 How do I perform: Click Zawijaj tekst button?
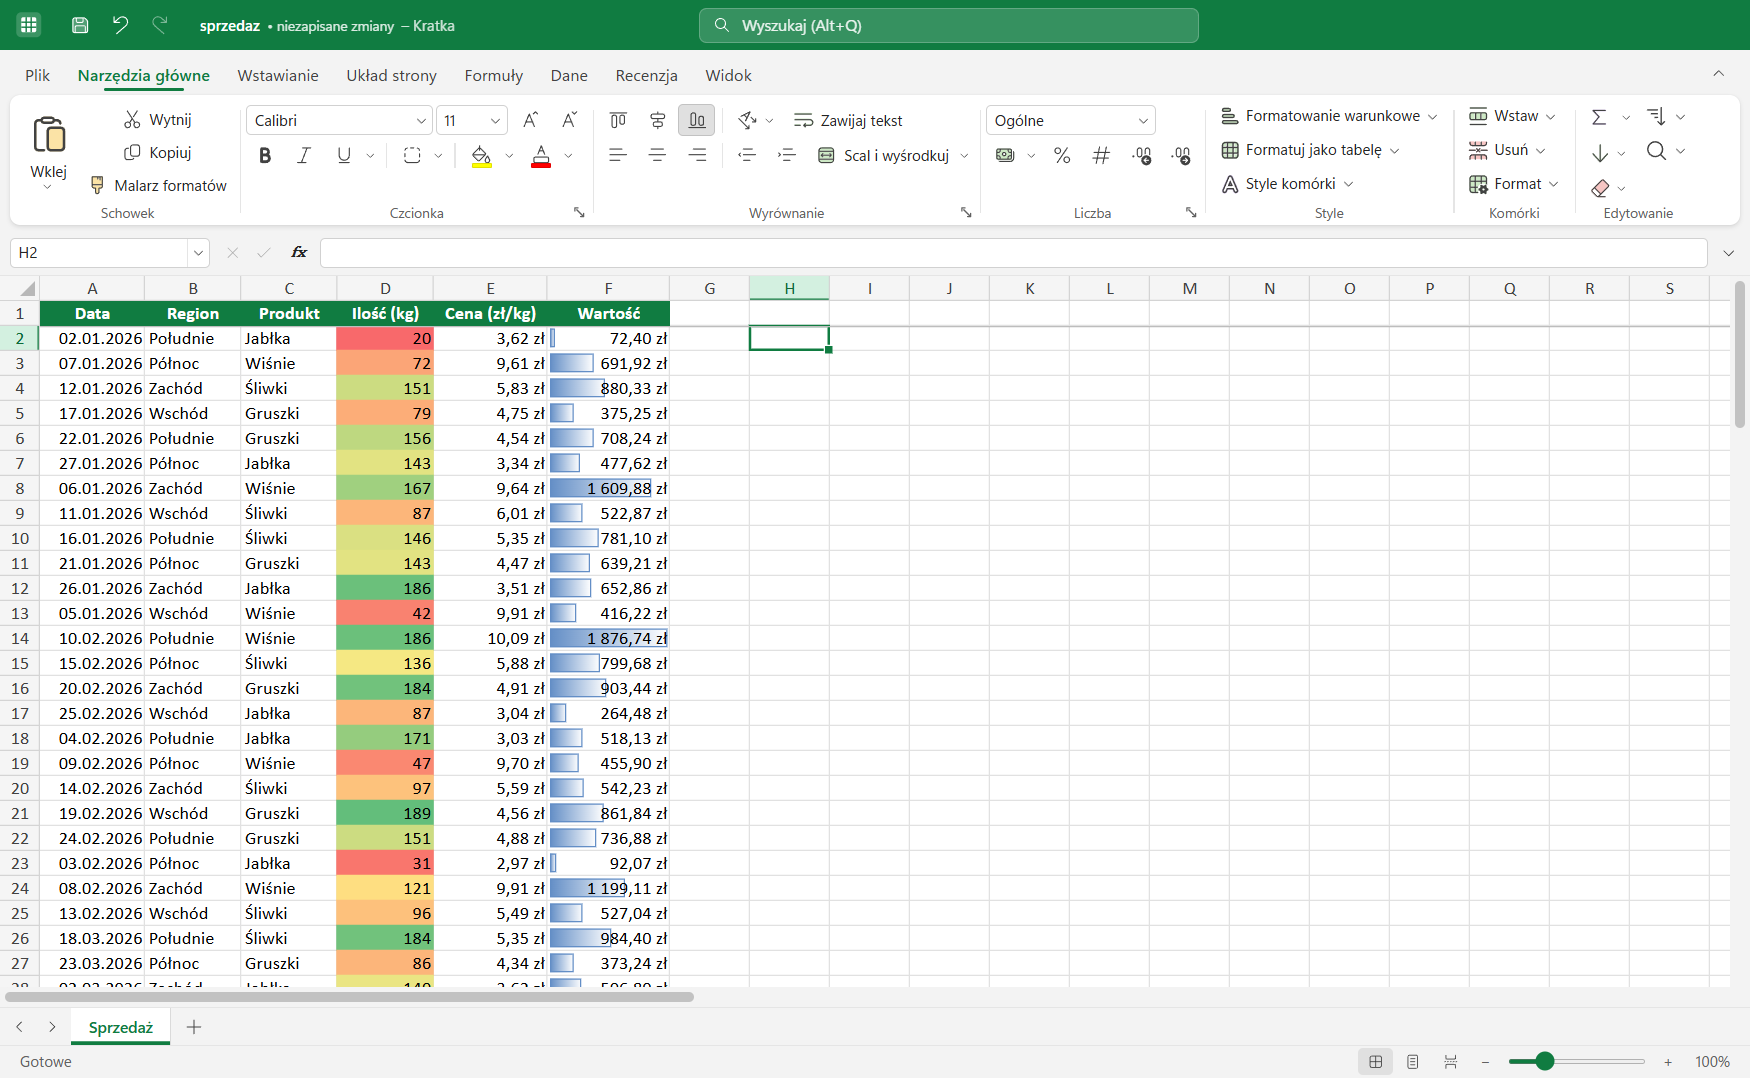point(848,120)
